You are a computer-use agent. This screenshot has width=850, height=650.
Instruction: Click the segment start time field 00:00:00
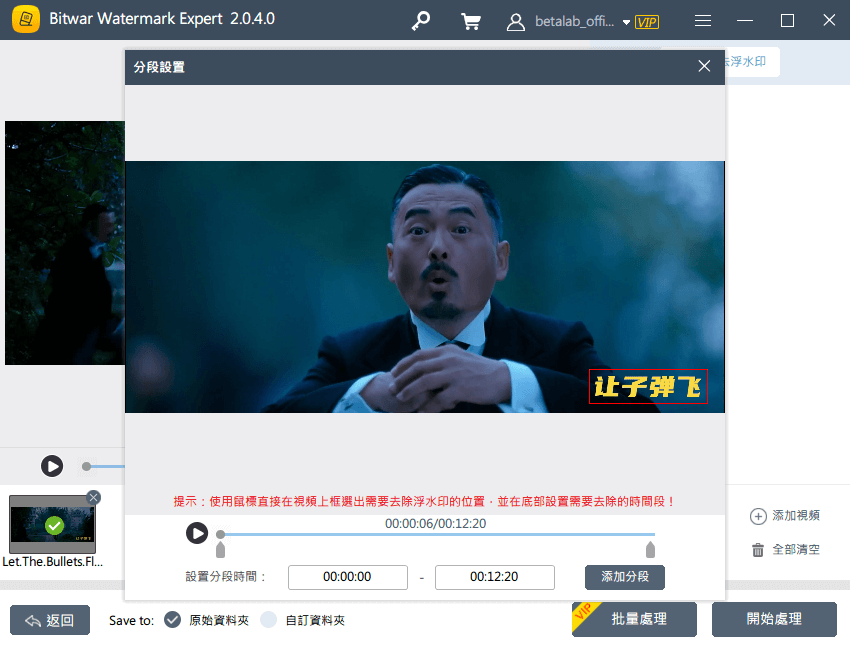pyautogui.click(x=347, y=577)
